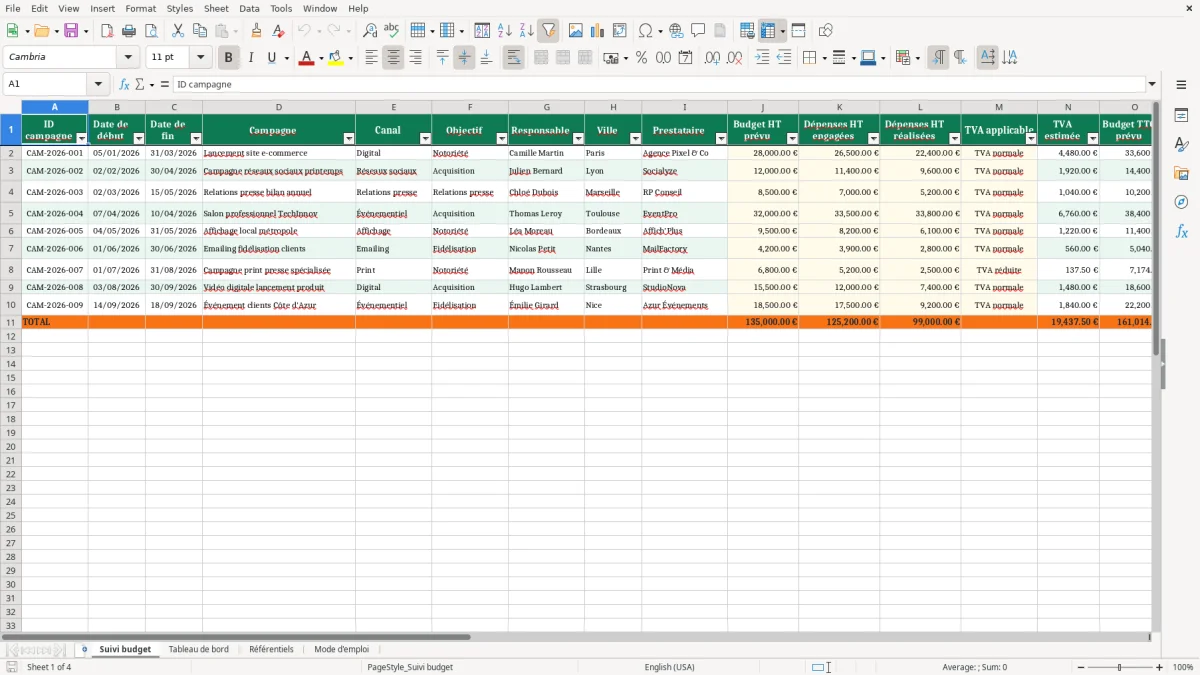Switch to the Référentiels sheet tab
This screenshot has height=675, width=1200.
[271, 649]
